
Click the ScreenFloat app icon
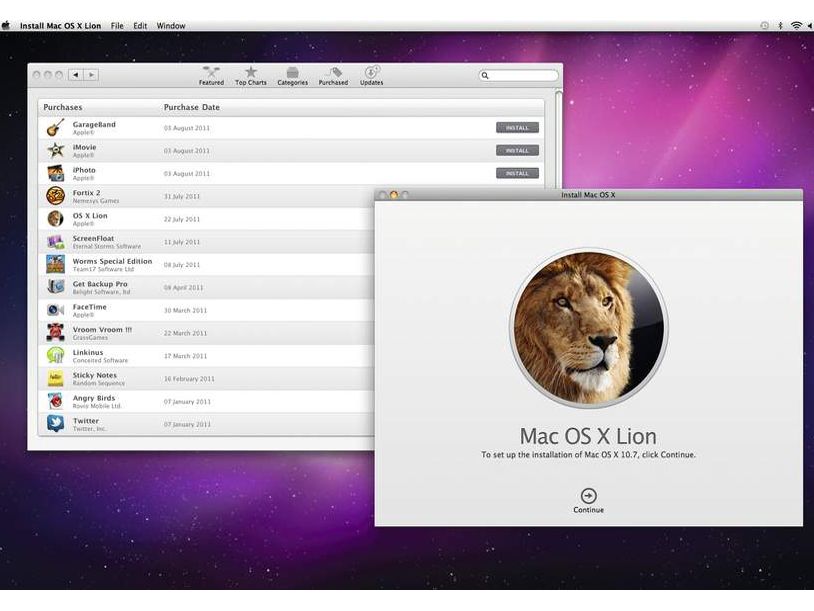(55, 241)
